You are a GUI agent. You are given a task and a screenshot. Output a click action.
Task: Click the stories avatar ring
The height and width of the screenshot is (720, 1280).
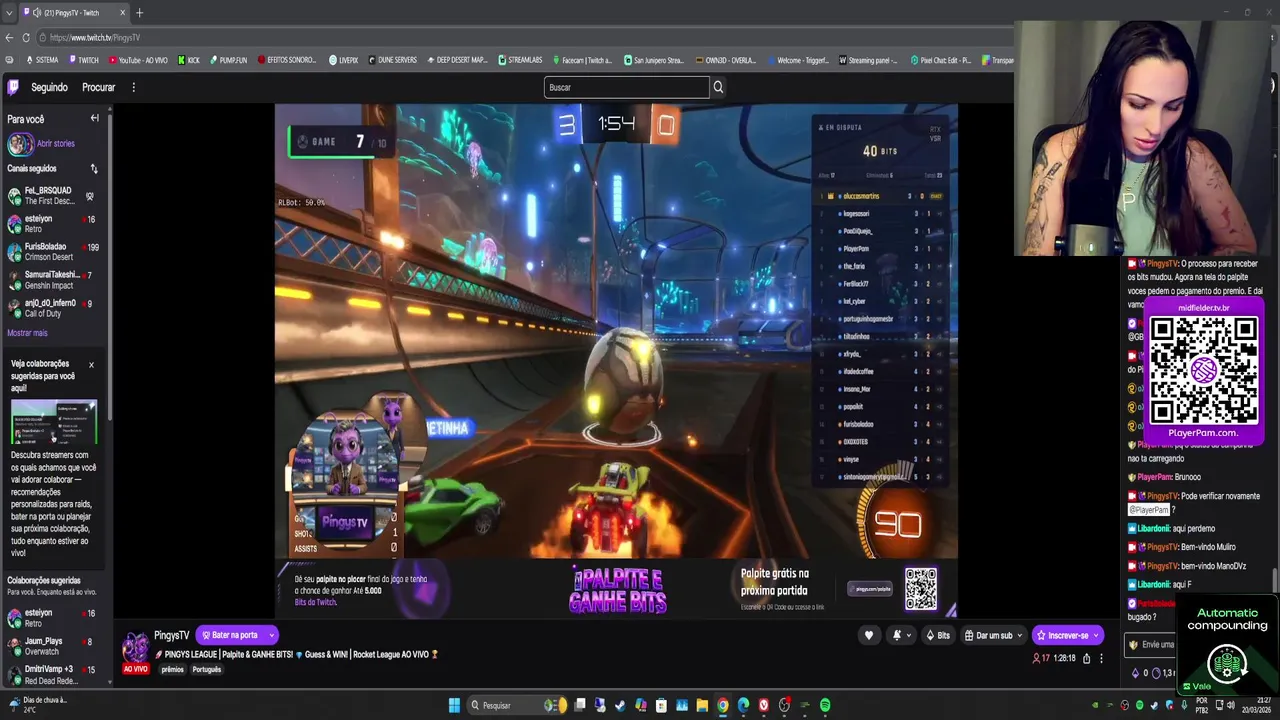pyautogui.click(x=19, y=144)
